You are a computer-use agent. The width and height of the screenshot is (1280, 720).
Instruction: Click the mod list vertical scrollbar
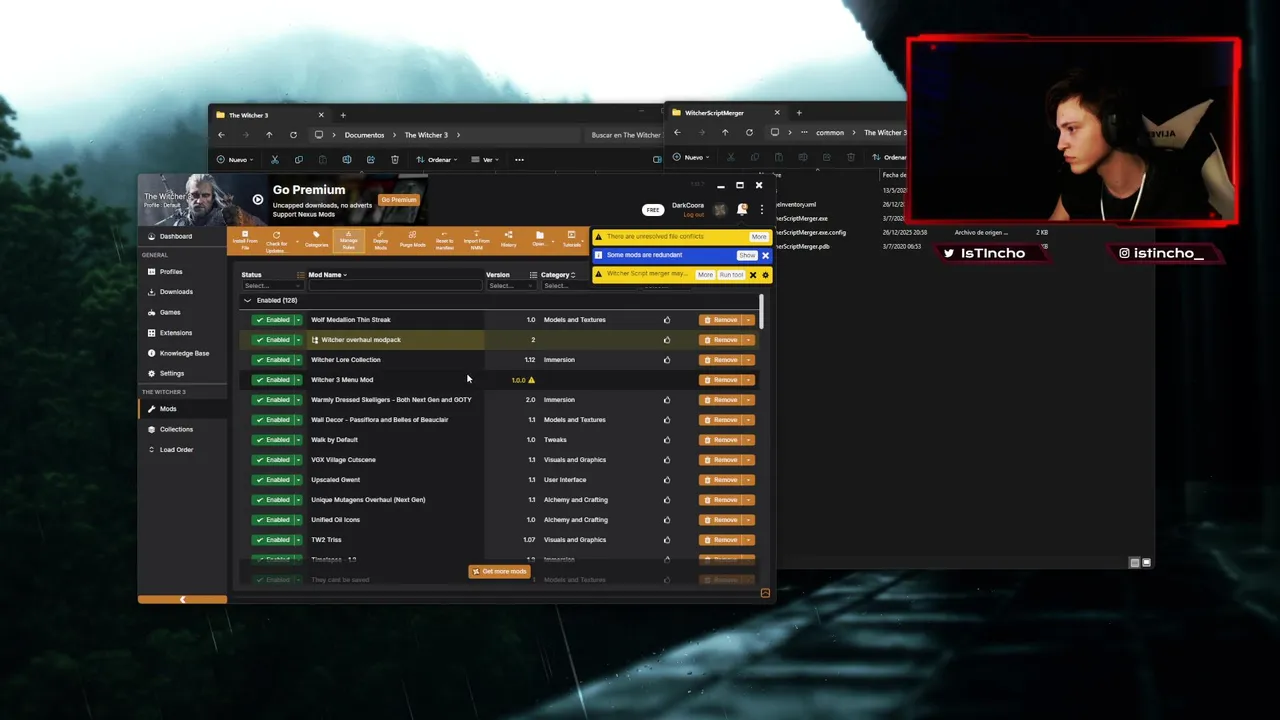click(761, 312)
